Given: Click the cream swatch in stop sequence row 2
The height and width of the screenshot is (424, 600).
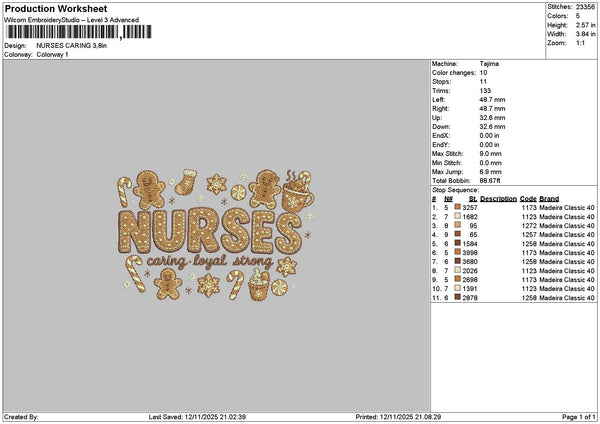Looking at the screenshot, I should click(x=457, y=216).
